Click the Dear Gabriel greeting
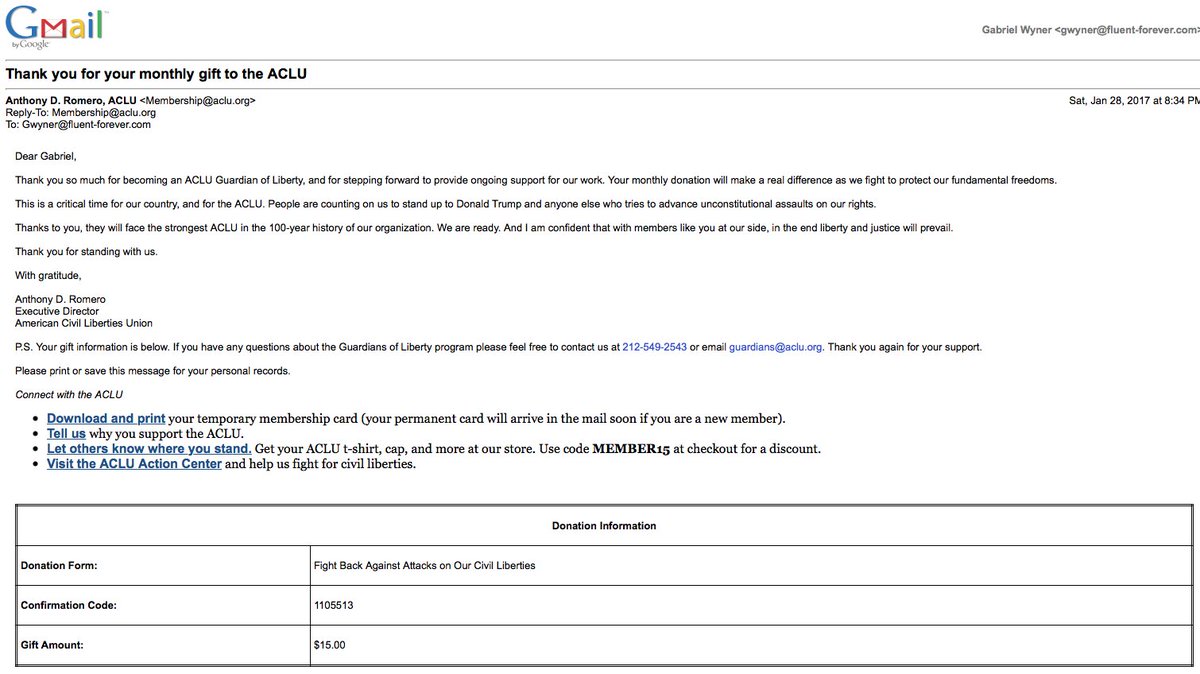The height and width of the screenshot is (674, 1200). coord(45,156)
